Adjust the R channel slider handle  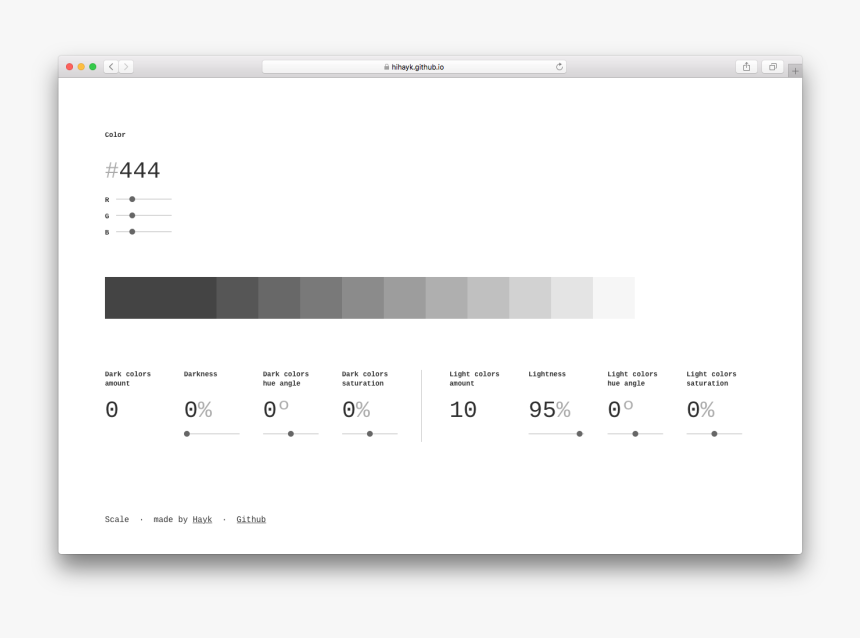point(132,199)
